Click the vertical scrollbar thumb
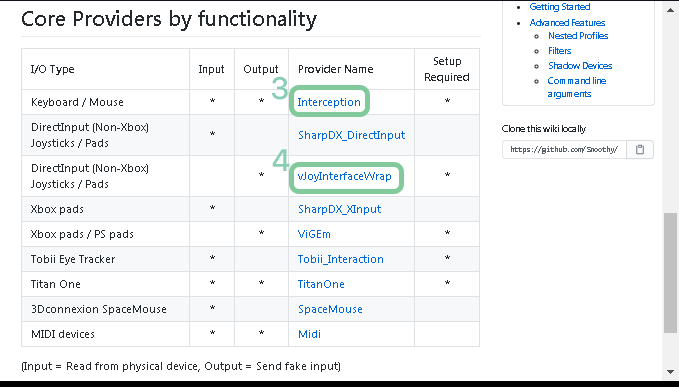The width and height of the screenshot is (679, 387). point(670,273)
